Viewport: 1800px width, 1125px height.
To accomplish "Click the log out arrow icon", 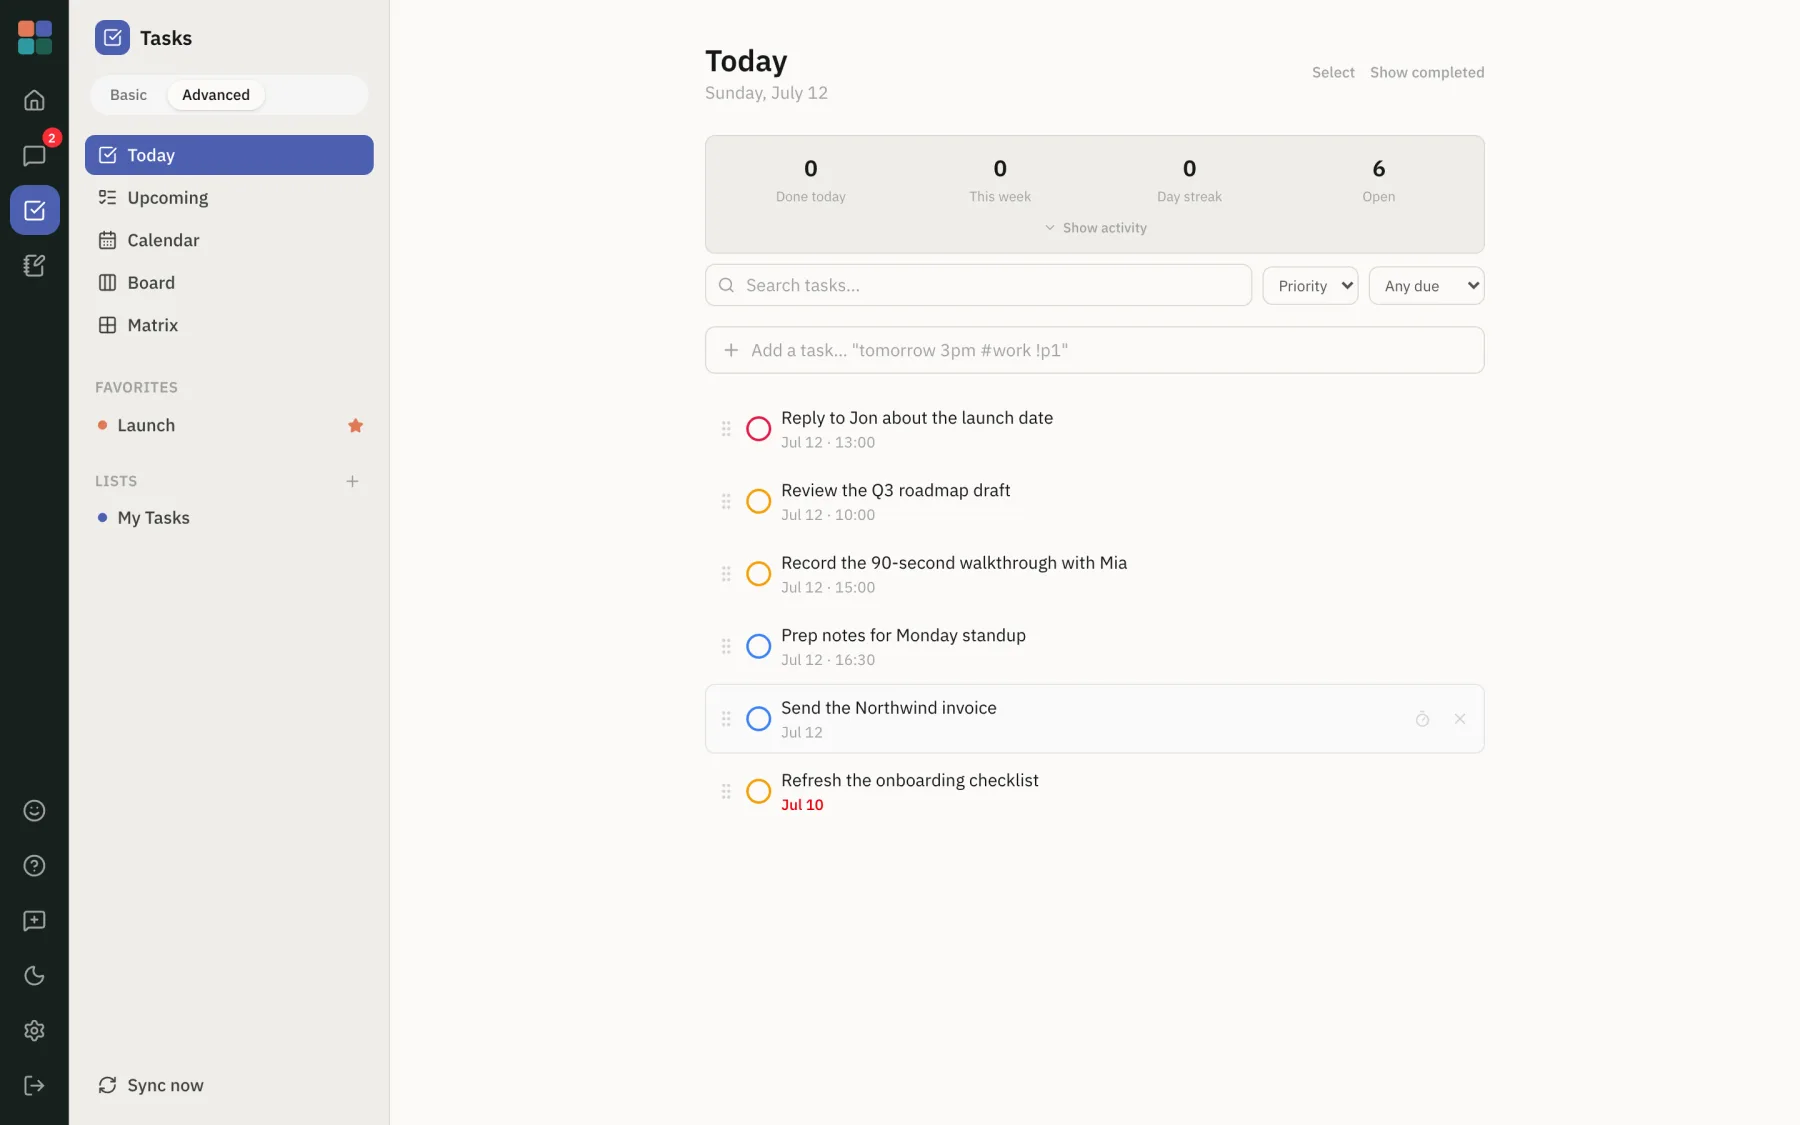I will coord(34,1085).
